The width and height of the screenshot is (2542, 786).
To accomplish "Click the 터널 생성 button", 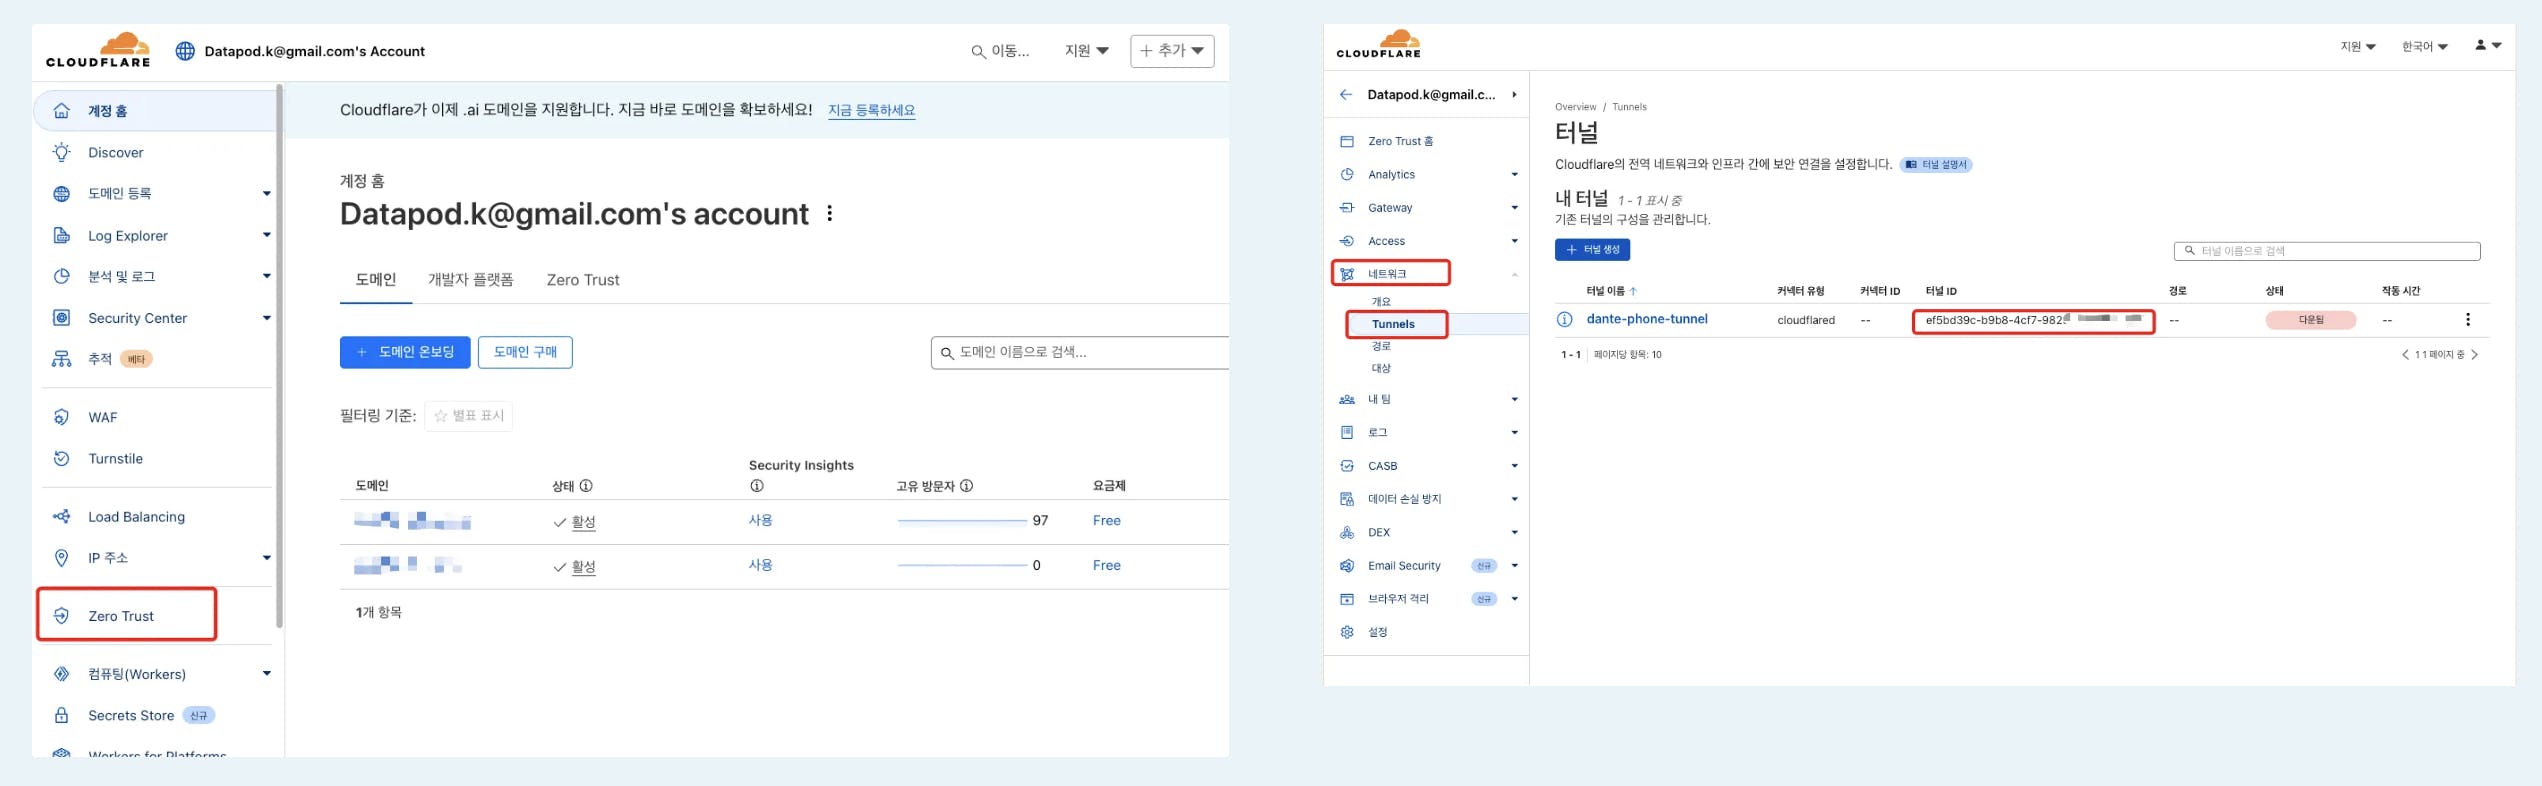I will pos(1592,250).
